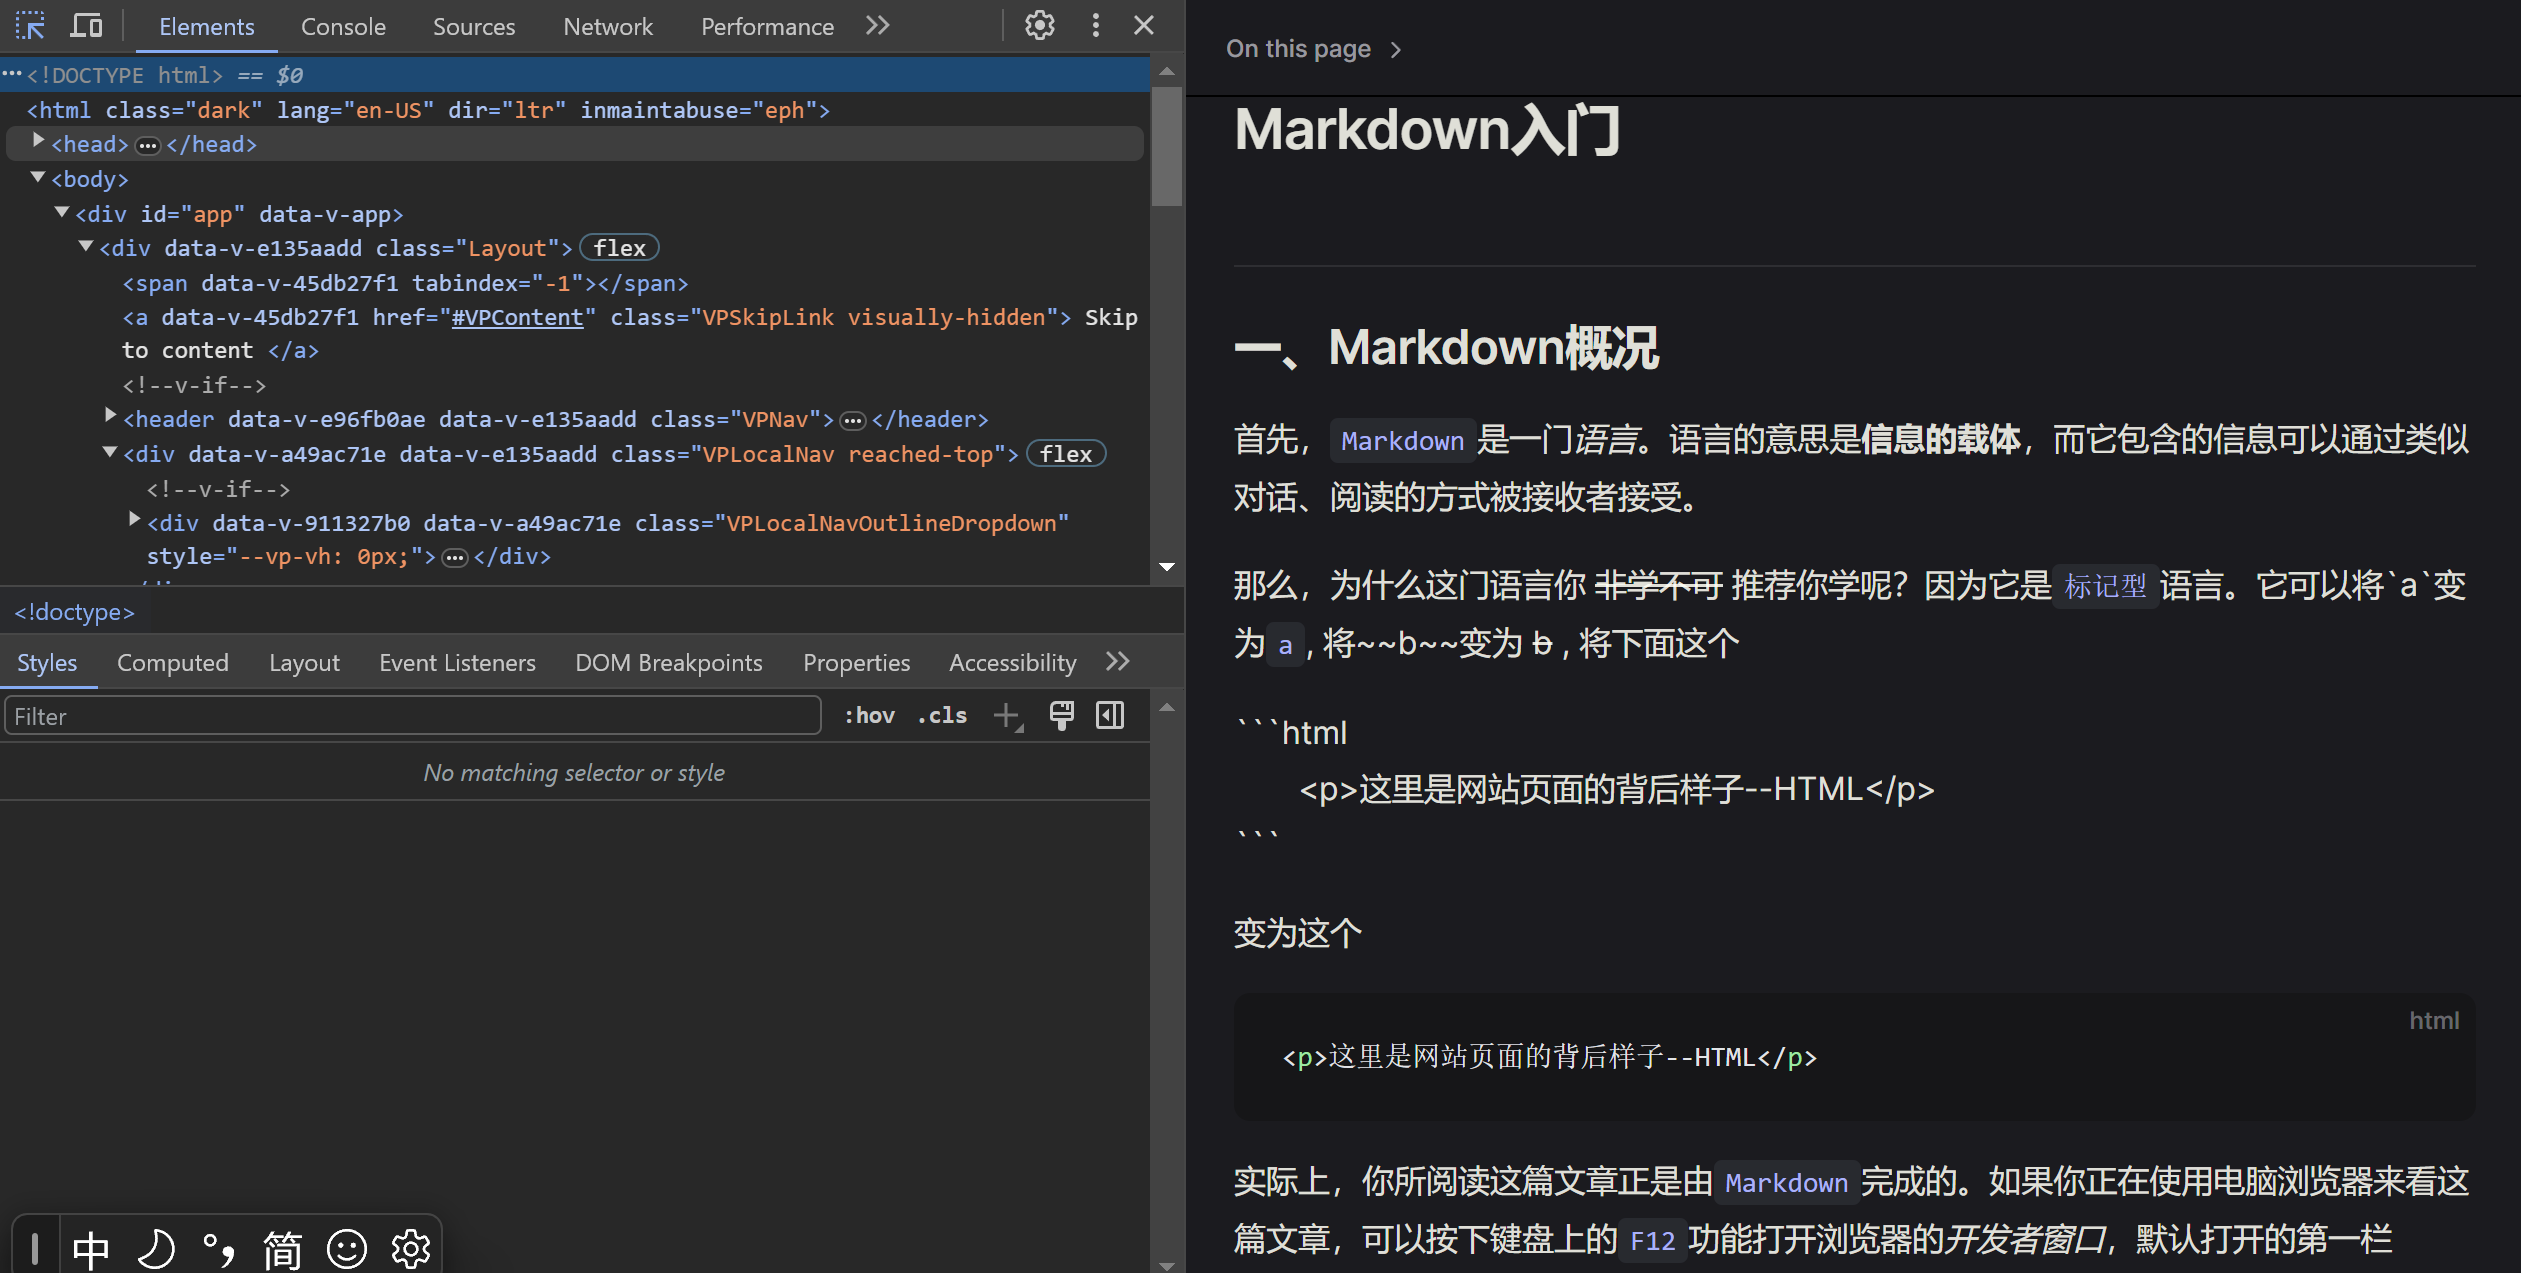Show more styles sidebar tabs

tap(1118, 662)
